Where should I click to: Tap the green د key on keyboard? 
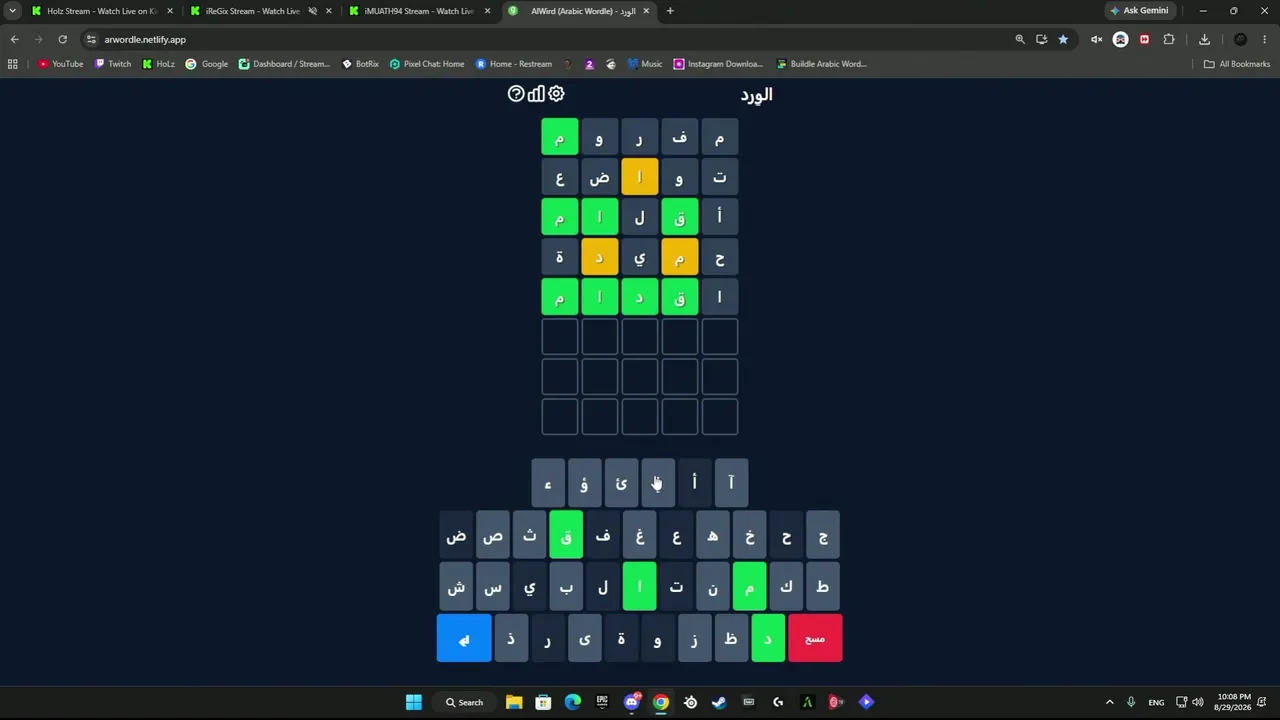(x=768, y=638)
